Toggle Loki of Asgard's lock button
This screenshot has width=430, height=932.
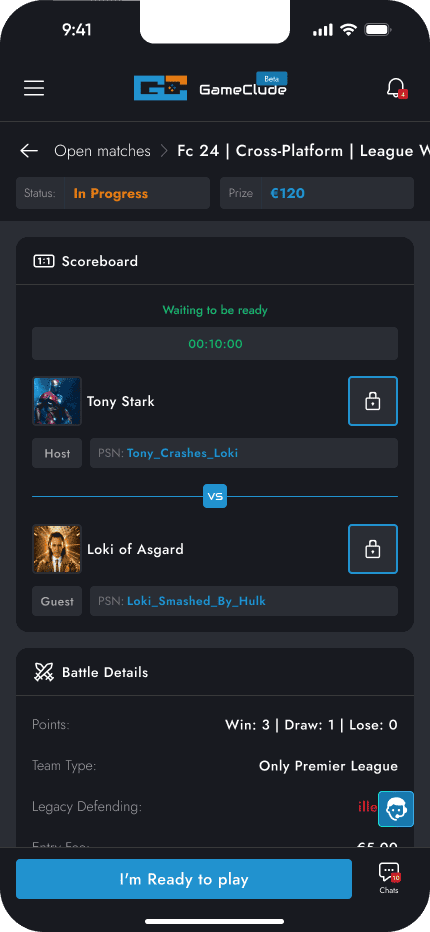click(x=373, y=549)
